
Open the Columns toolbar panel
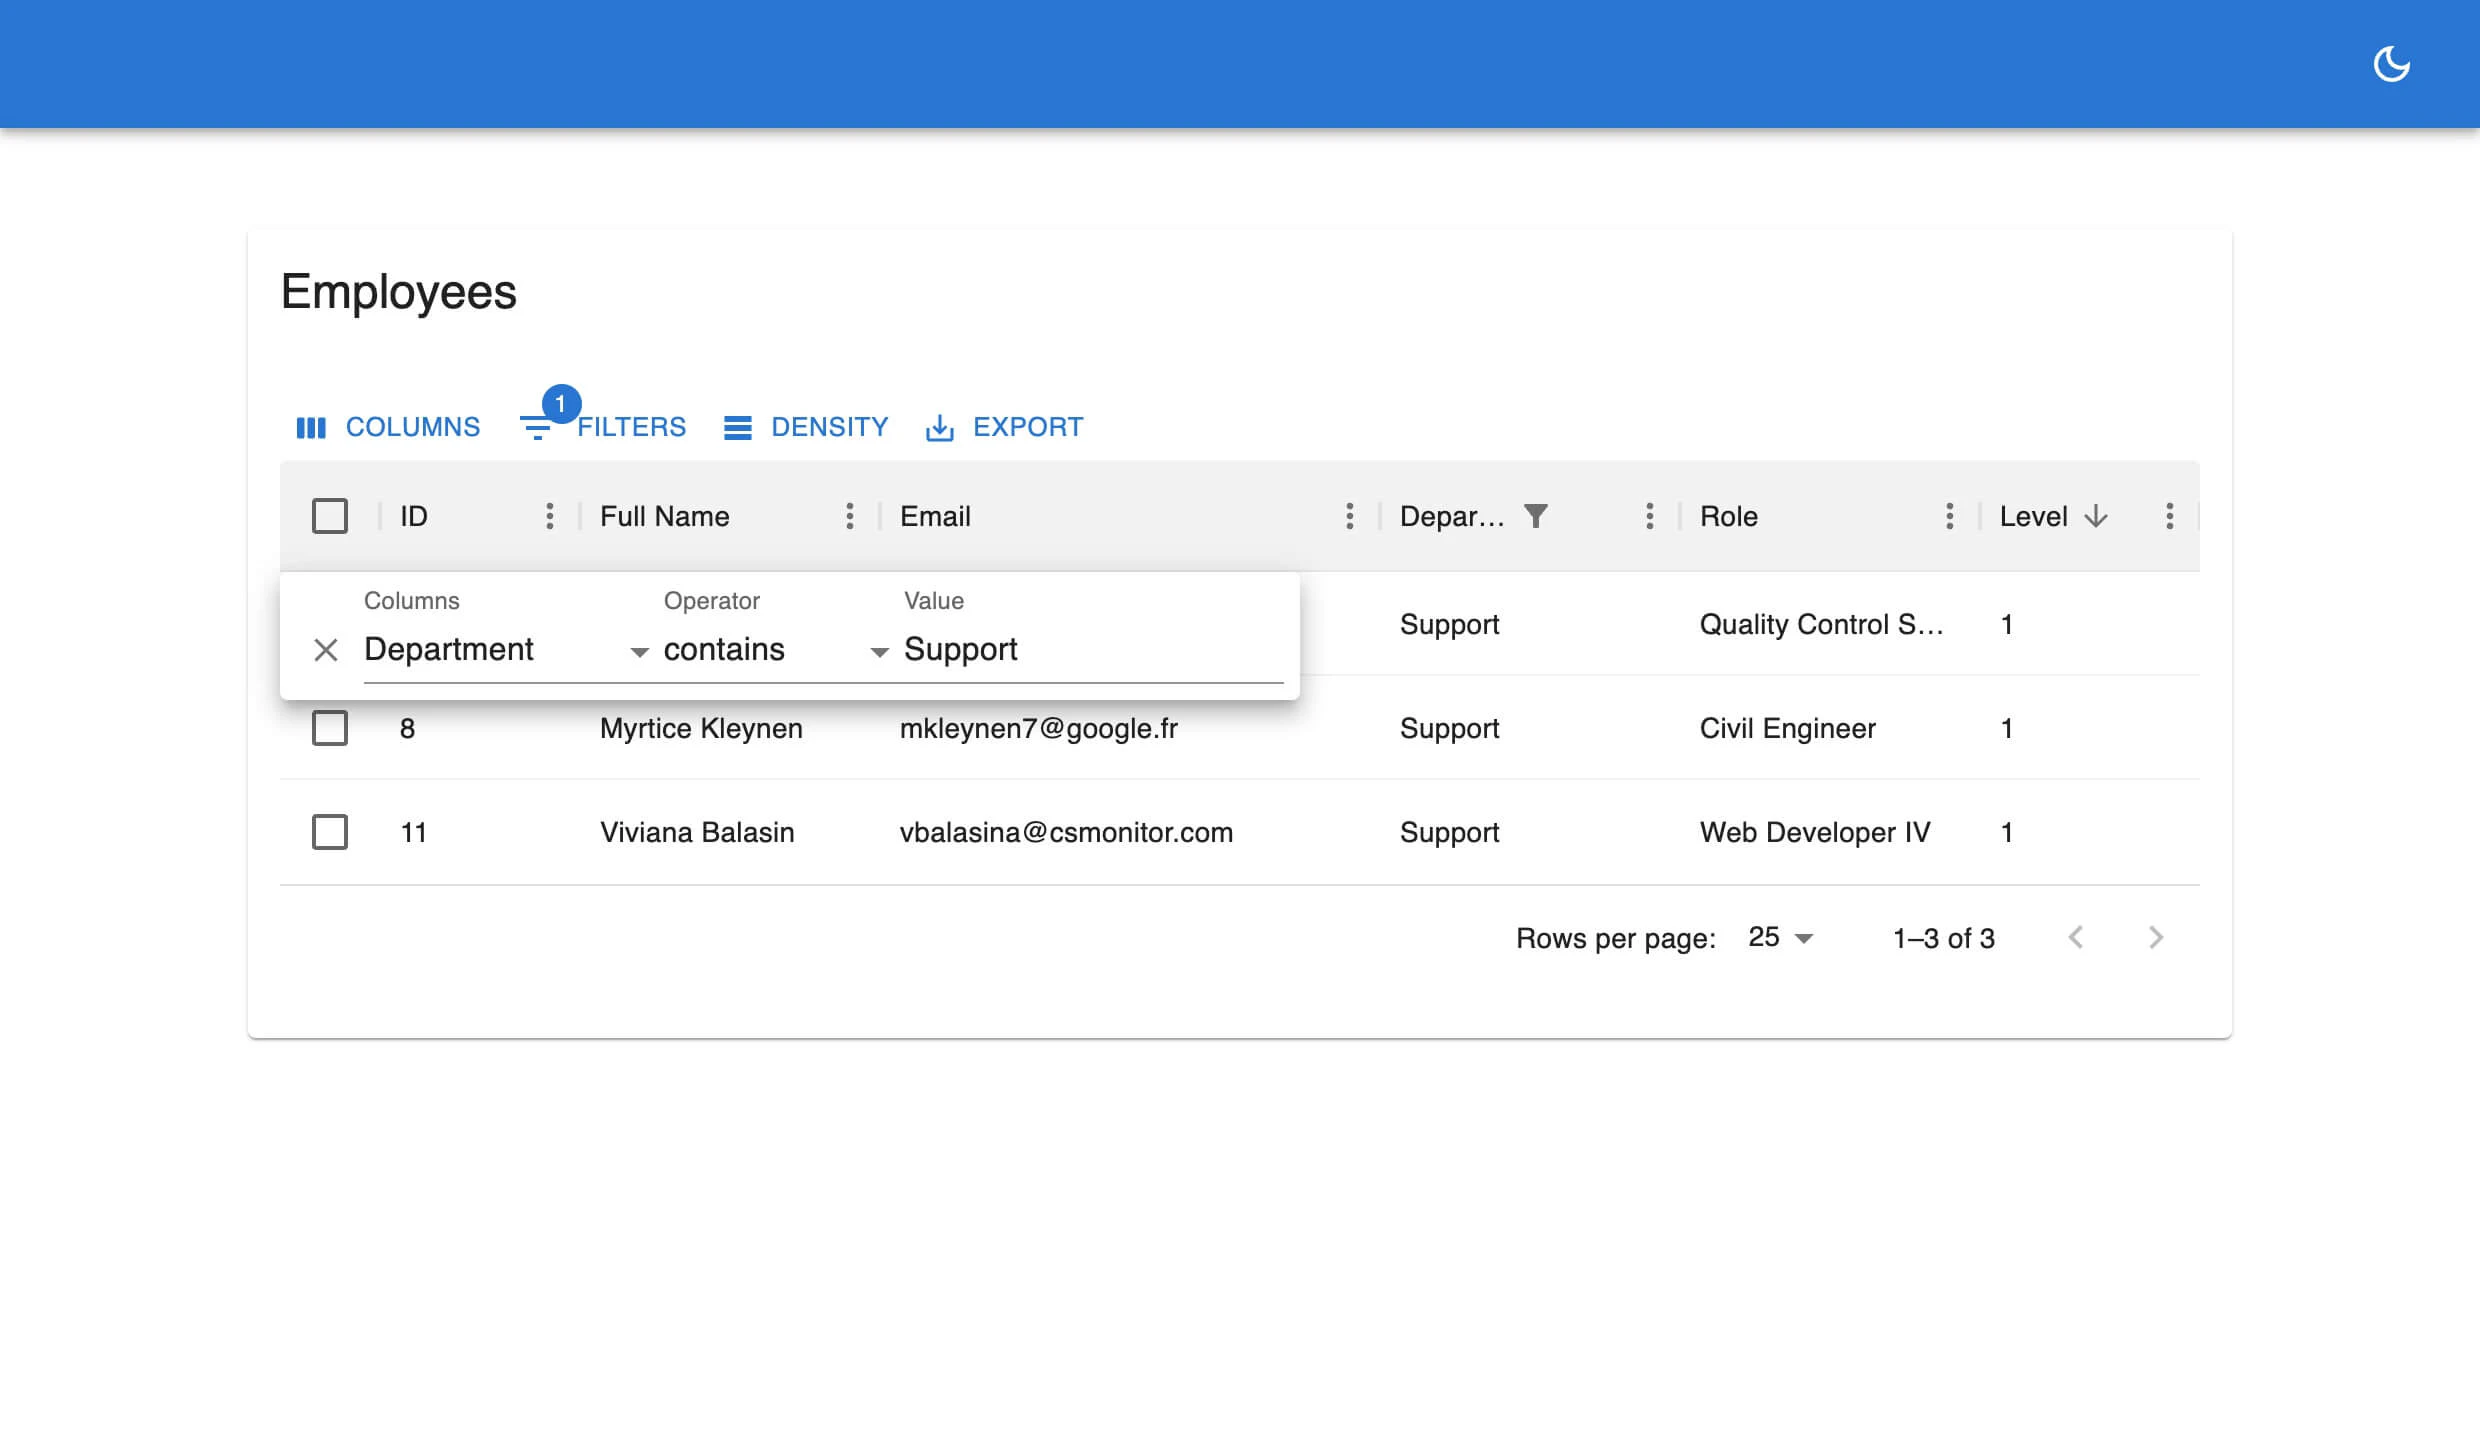pyautogui.click(x=389, y=427)
